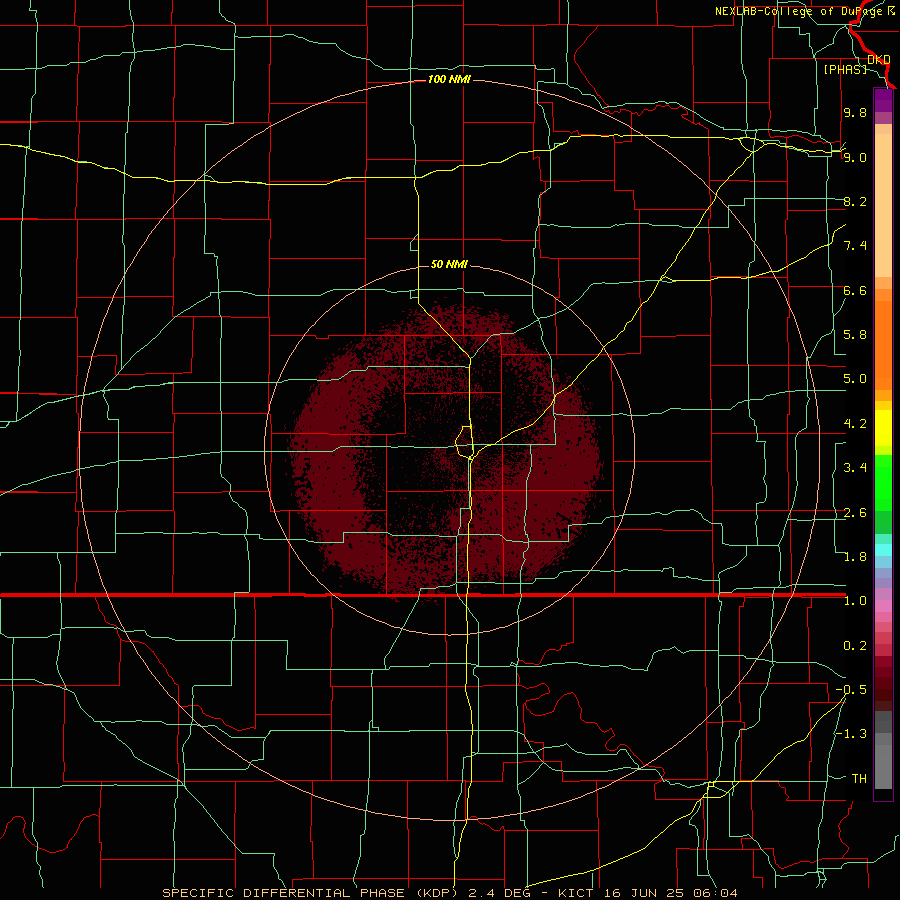
Task: Click the '[PHAS]' unit label above the scale
Action: coord(845,69)
